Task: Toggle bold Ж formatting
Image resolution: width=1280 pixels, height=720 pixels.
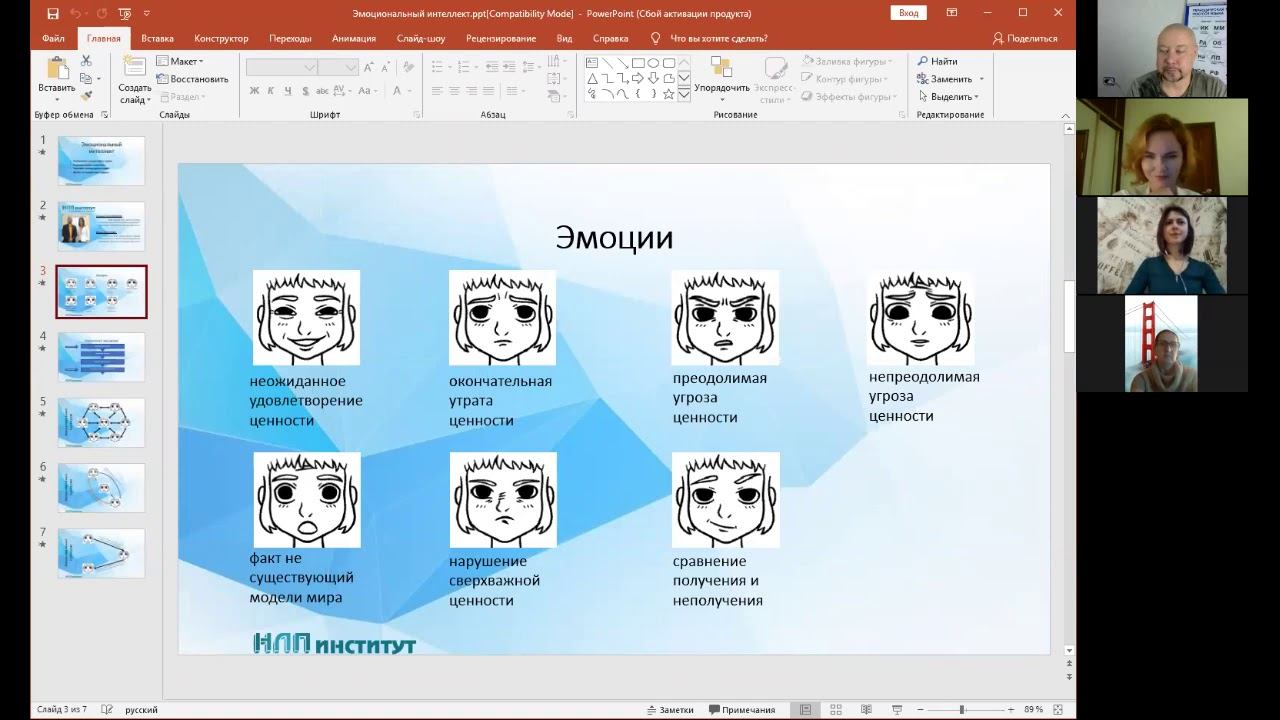Action: [x=255, y=90]
